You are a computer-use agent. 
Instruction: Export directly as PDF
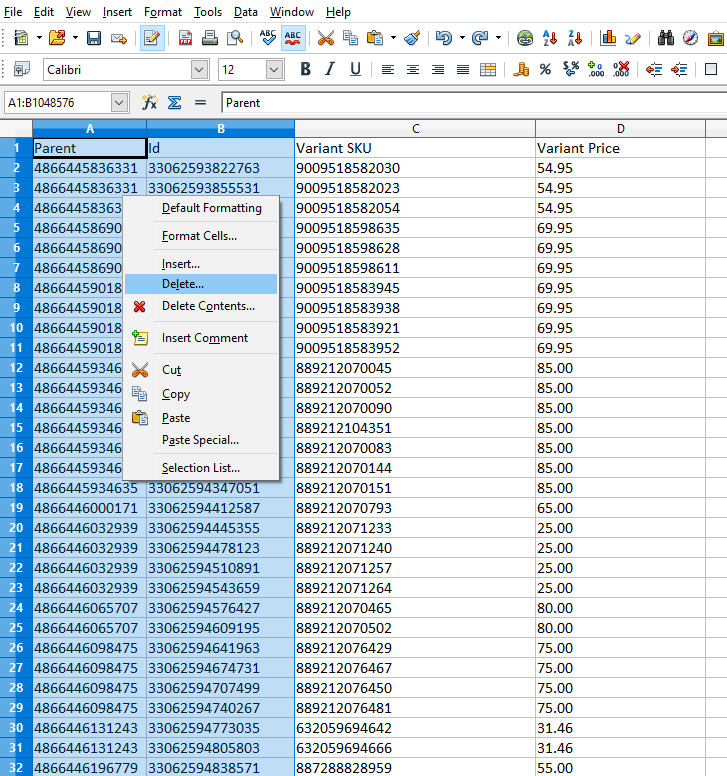click(x=186, y=39)
